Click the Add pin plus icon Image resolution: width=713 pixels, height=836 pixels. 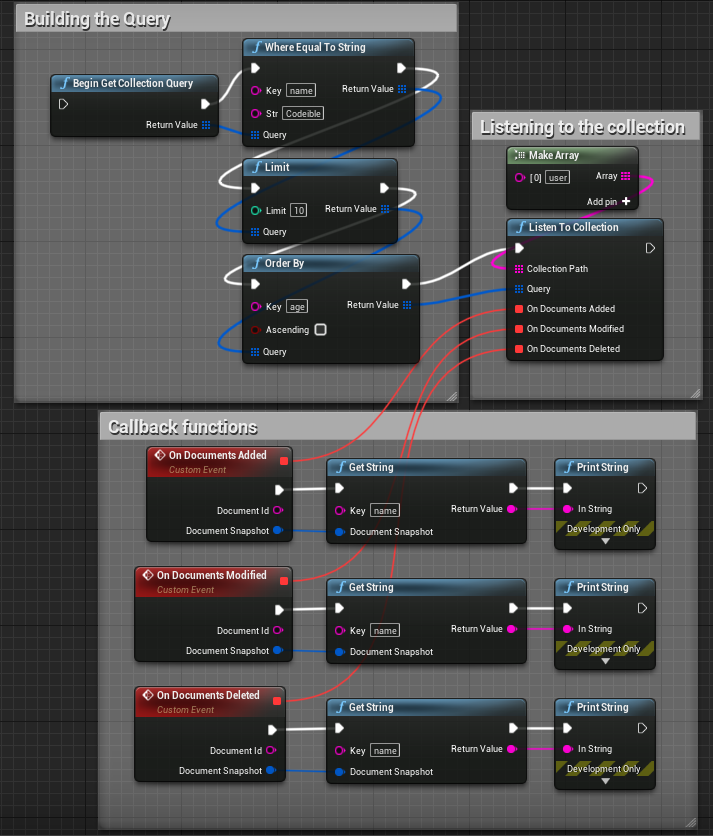pyautogui.click(x=626, y=201)
